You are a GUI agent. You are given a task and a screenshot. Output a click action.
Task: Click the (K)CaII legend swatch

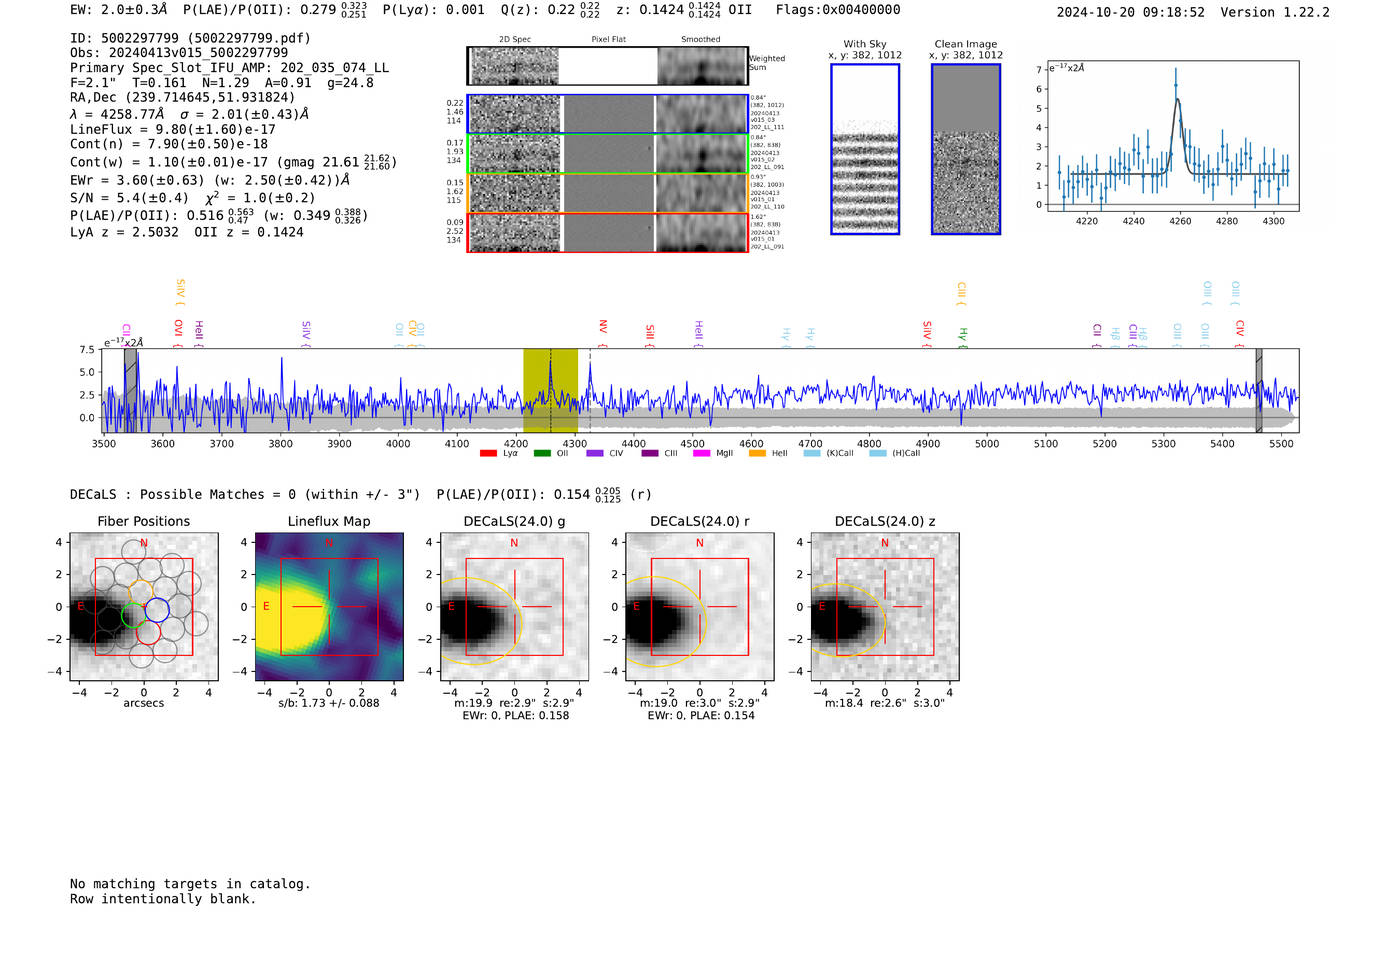(x=812, y=453)
